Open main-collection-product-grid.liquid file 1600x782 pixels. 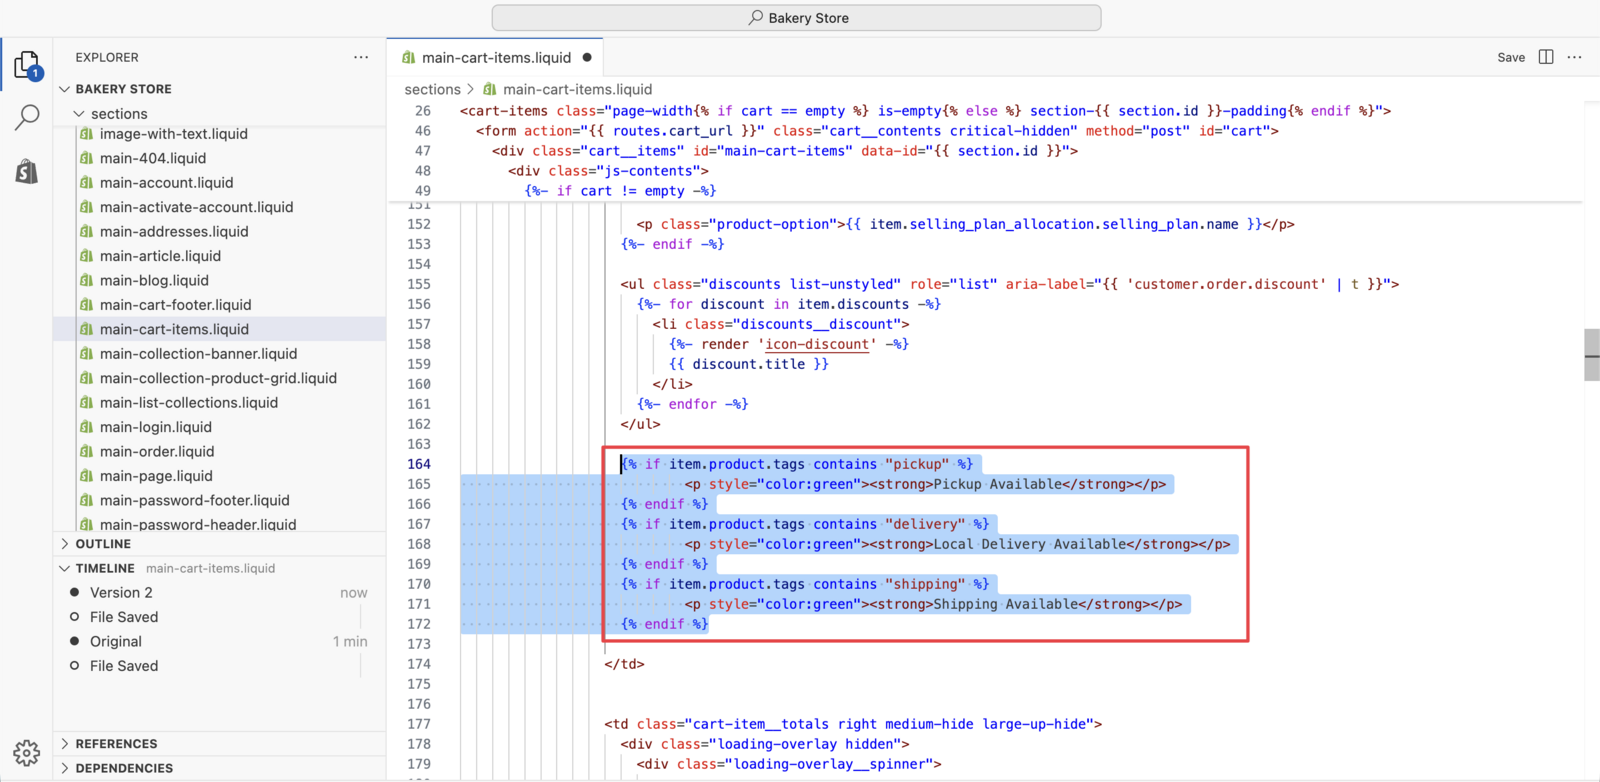tap(219, 378)
